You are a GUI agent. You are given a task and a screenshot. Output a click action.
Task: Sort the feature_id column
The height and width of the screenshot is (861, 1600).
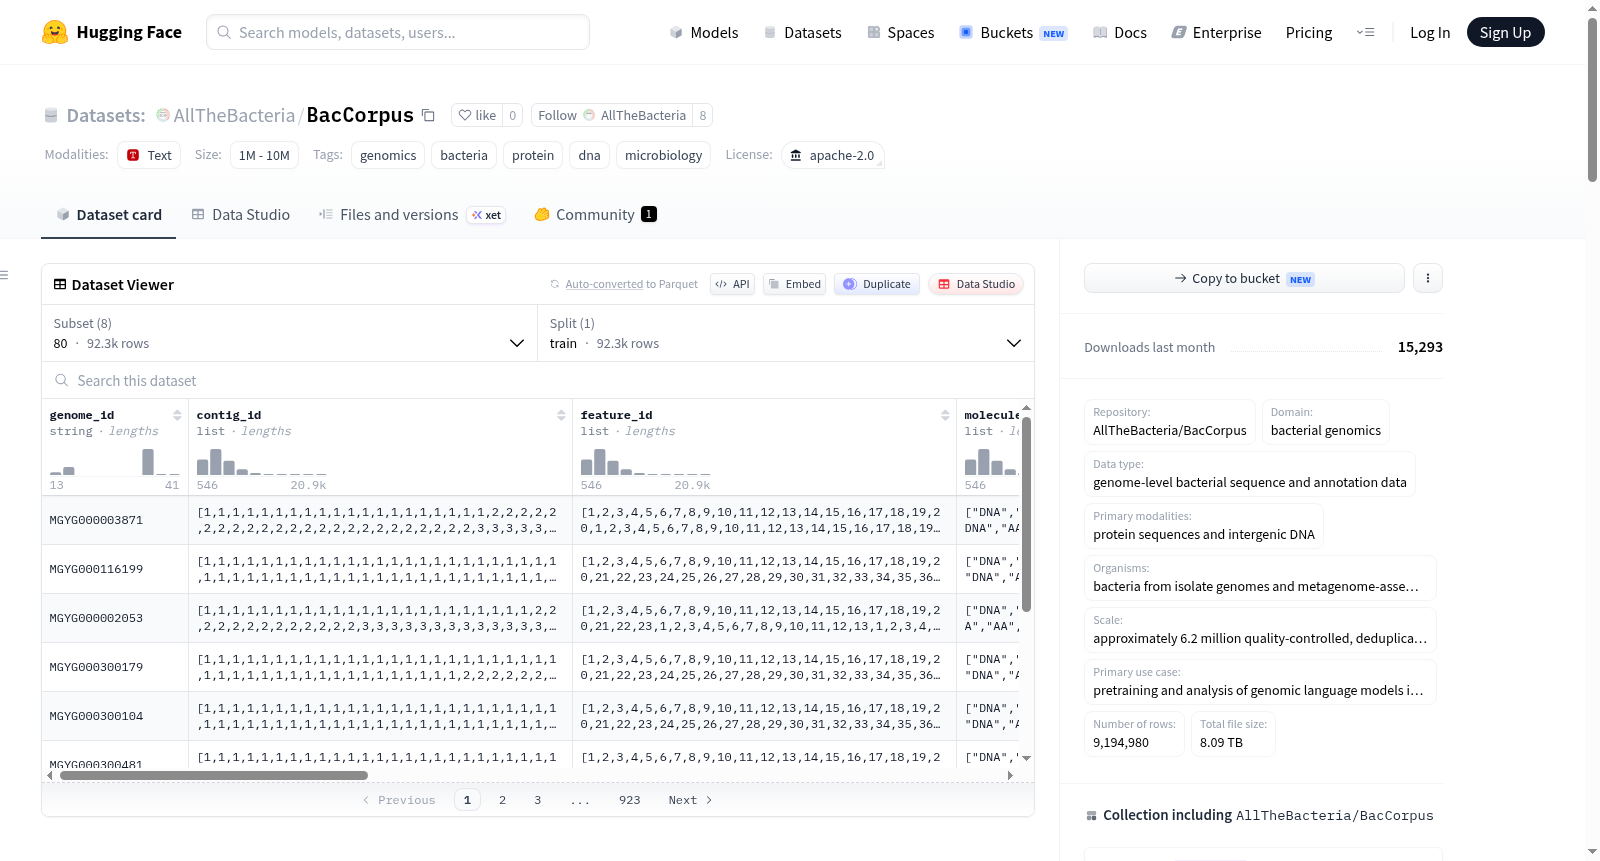coord(945,415)
